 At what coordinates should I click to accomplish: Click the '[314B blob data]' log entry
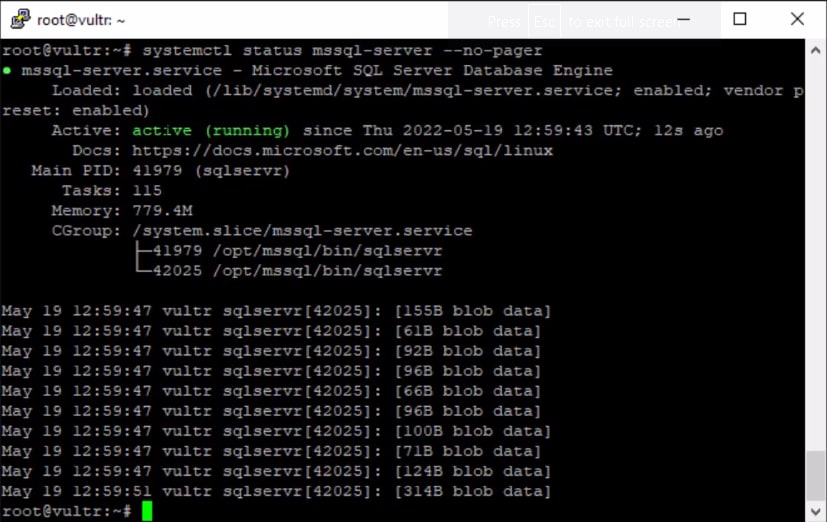click(473, 491)
